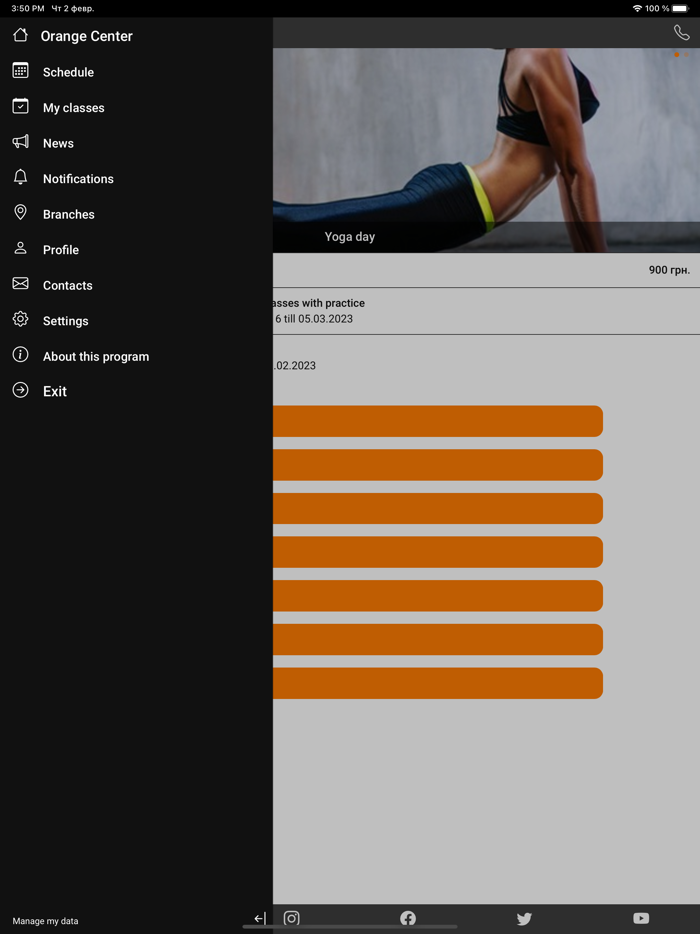Tap the 900 грн. price text

coord(669,270)
